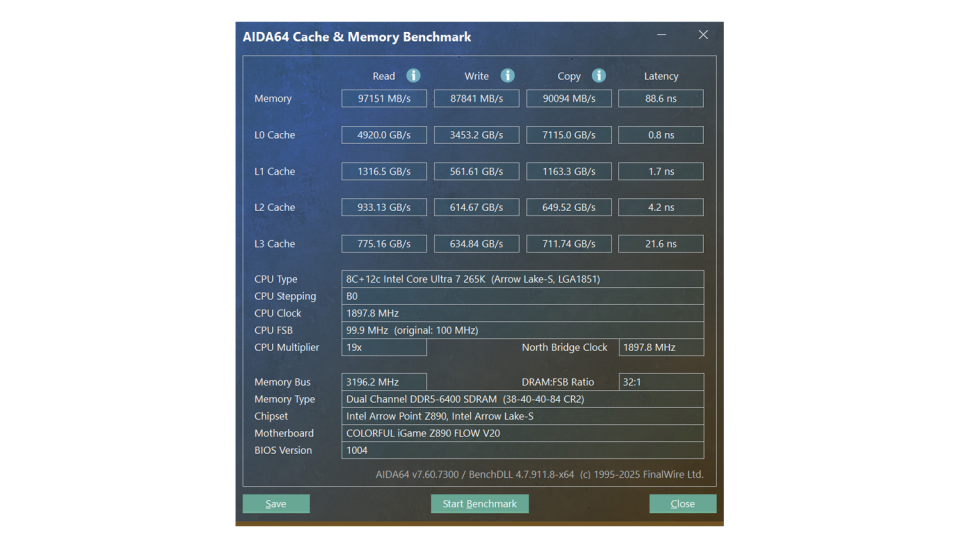Click L1 Cache latency 1.7 ns
Screen dimensions: 960x548
661,171
